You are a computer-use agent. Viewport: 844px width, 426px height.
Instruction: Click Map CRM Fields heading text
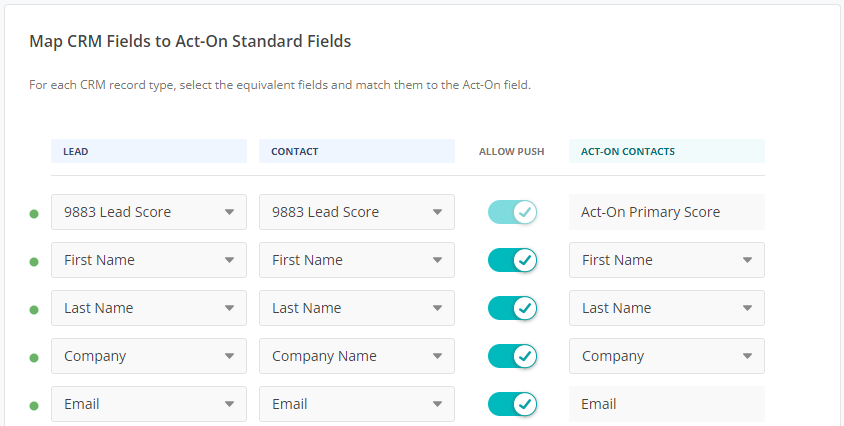(x=190, y=41)
